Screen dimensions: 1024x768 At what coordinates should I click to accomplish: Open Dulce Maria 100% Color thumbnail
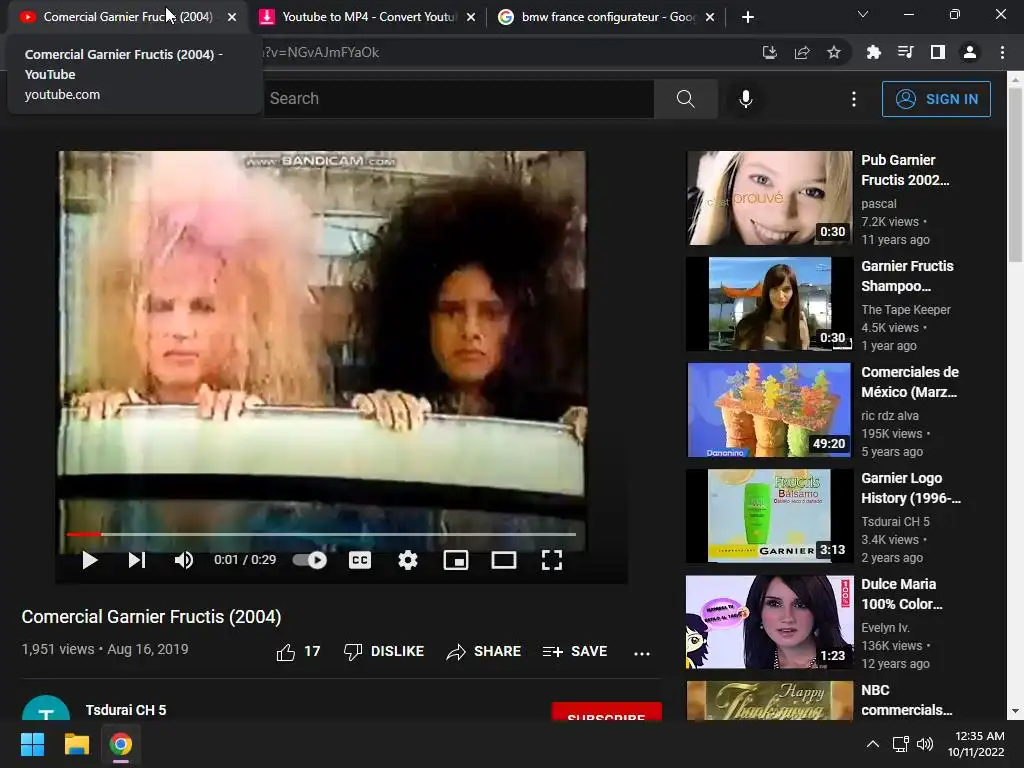[769, 622]
